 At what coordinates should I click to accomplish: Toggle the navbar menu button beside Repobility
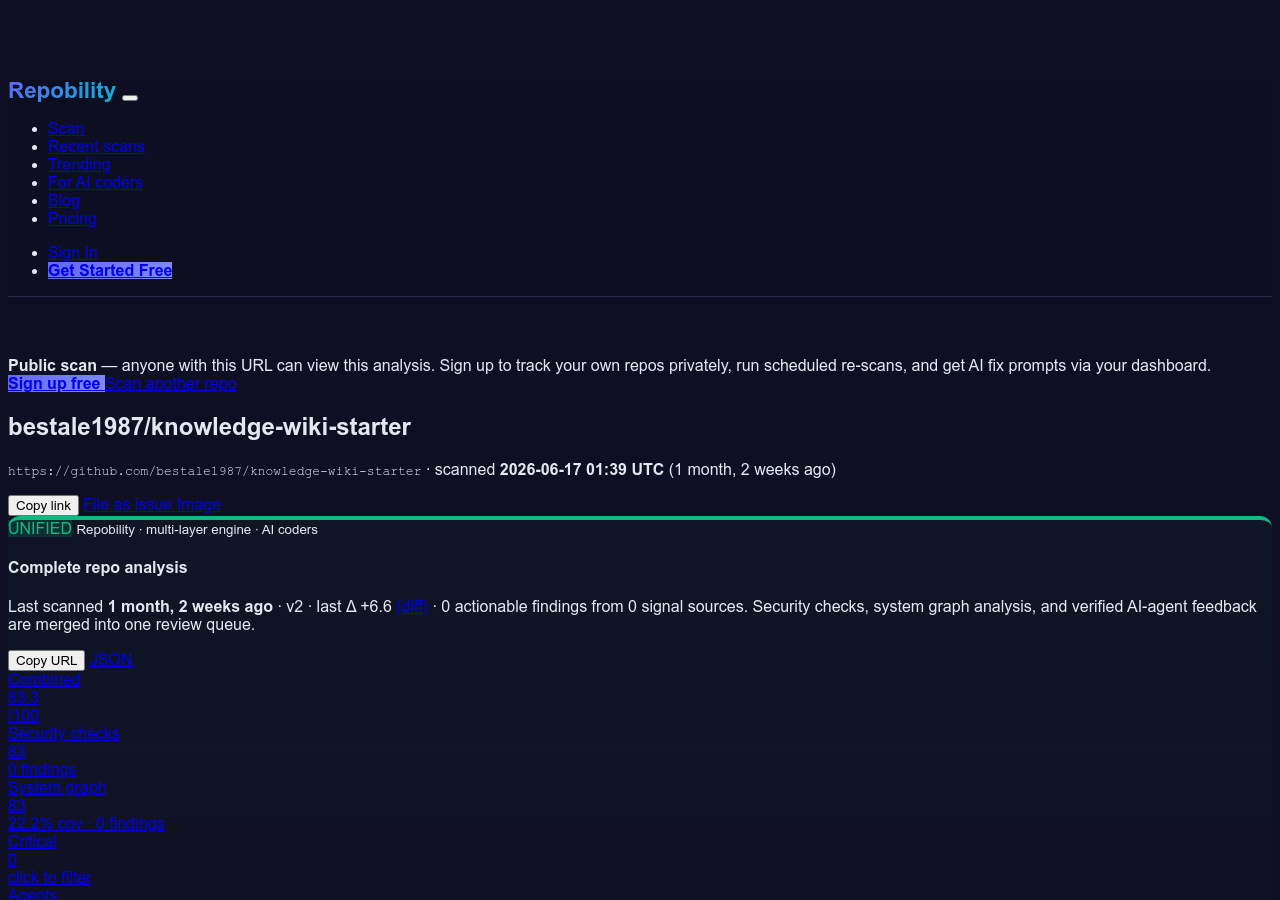(x=130, y=97)
